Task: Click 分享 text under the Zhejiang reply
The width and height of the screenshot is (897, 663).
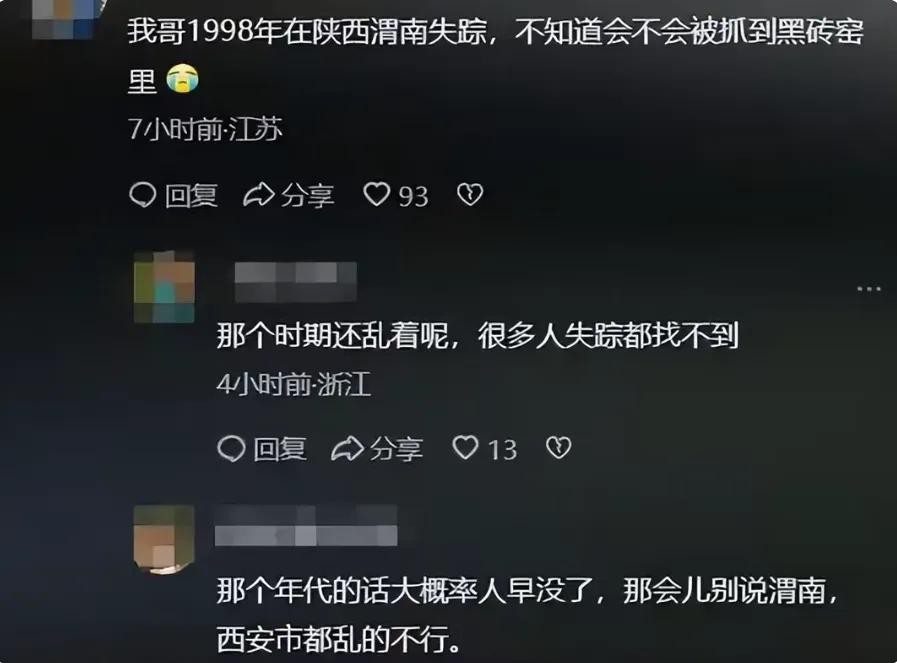Action: 396,449
